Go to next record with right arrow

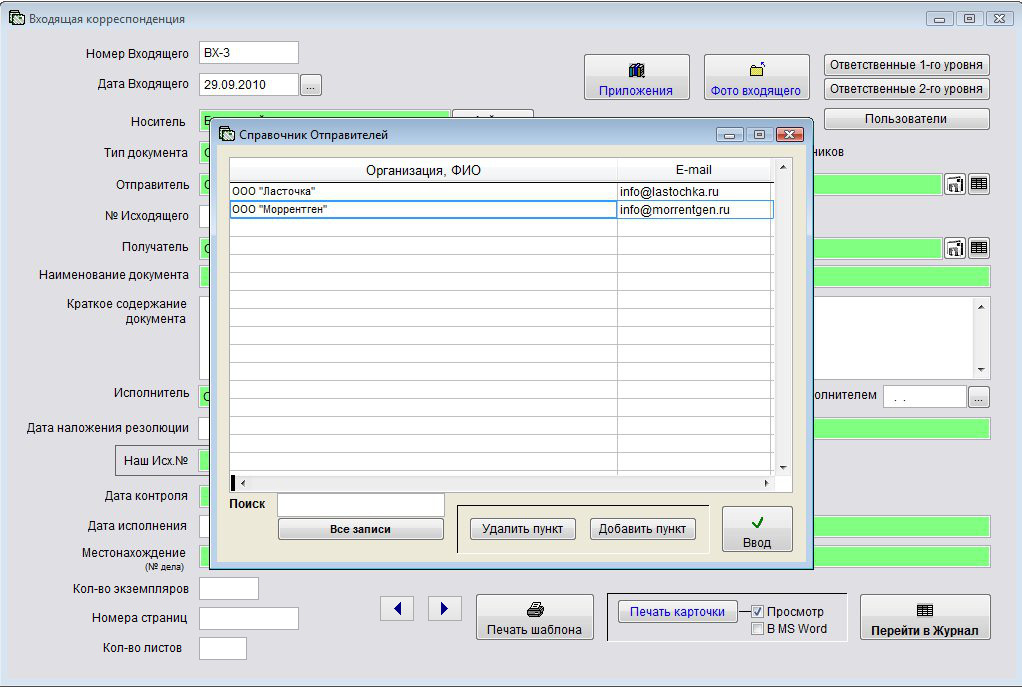444,608
